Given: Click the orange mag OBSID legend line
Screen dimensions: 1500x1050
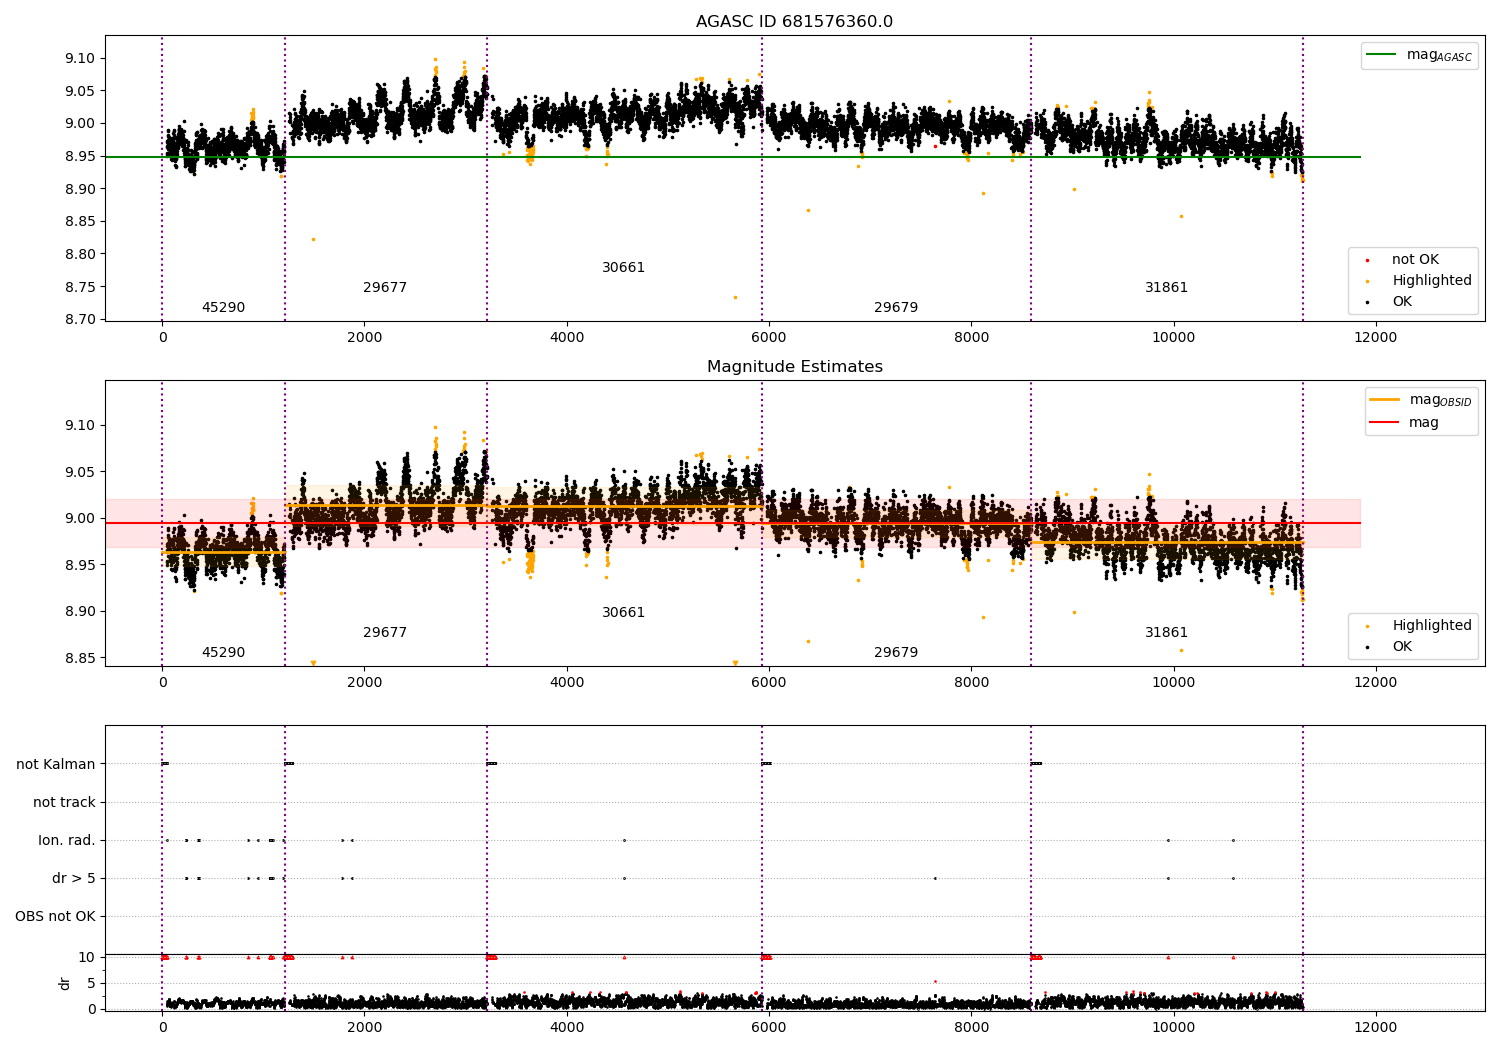Looking at the screenshot, I should point(1384,400).
